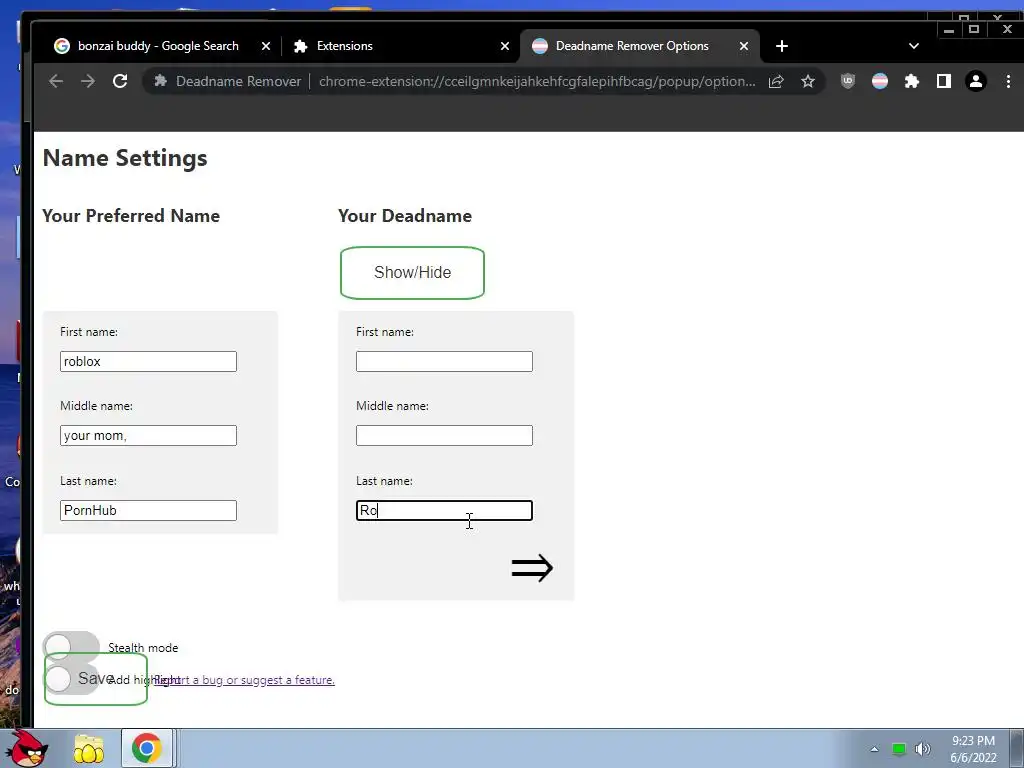Open the Report a bug or suggest a feature link
The image size is (1024, 768).
pyautogui.click(x=244, y=680)
